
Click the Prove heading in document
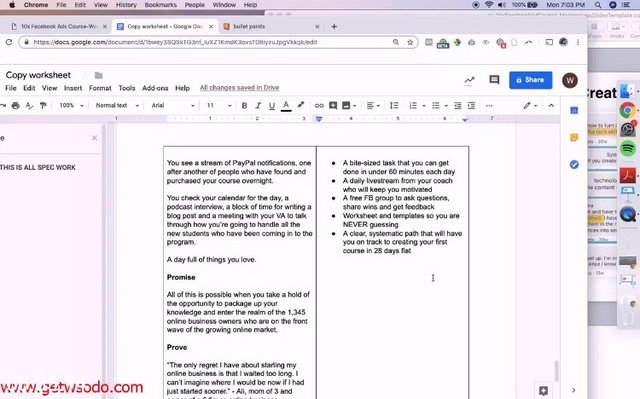177,347
